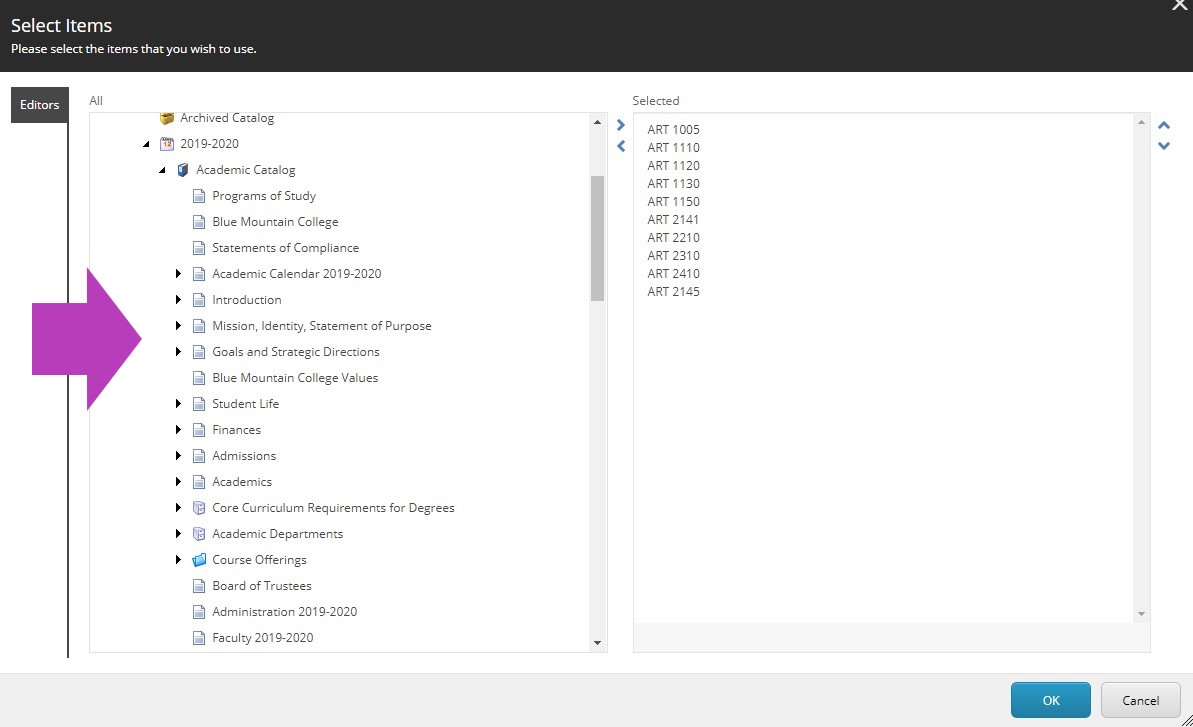Viewport: 1193px width, 727px height.
Task: Select Board of Trustees tree item
Action: [262, 586]
